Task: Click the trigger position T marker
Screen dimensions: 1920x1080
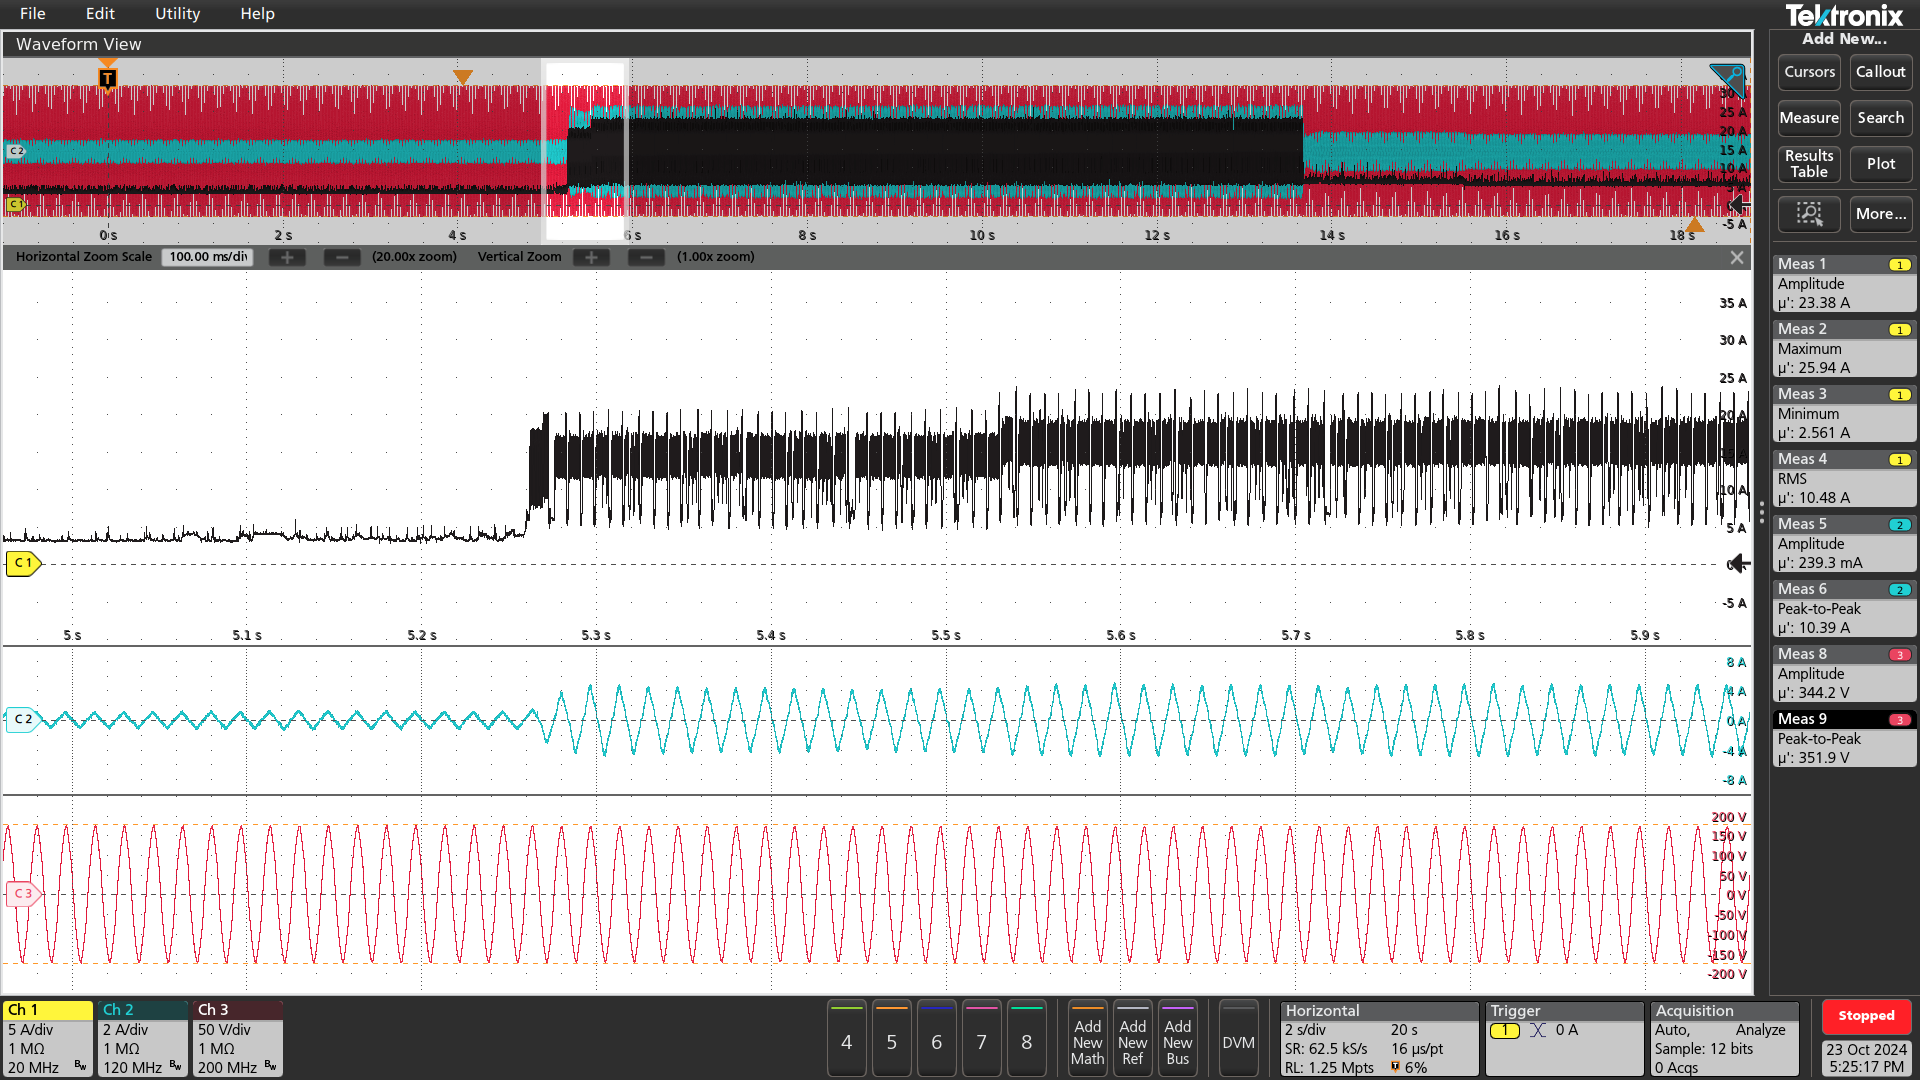Action: (x=107, y=78)
